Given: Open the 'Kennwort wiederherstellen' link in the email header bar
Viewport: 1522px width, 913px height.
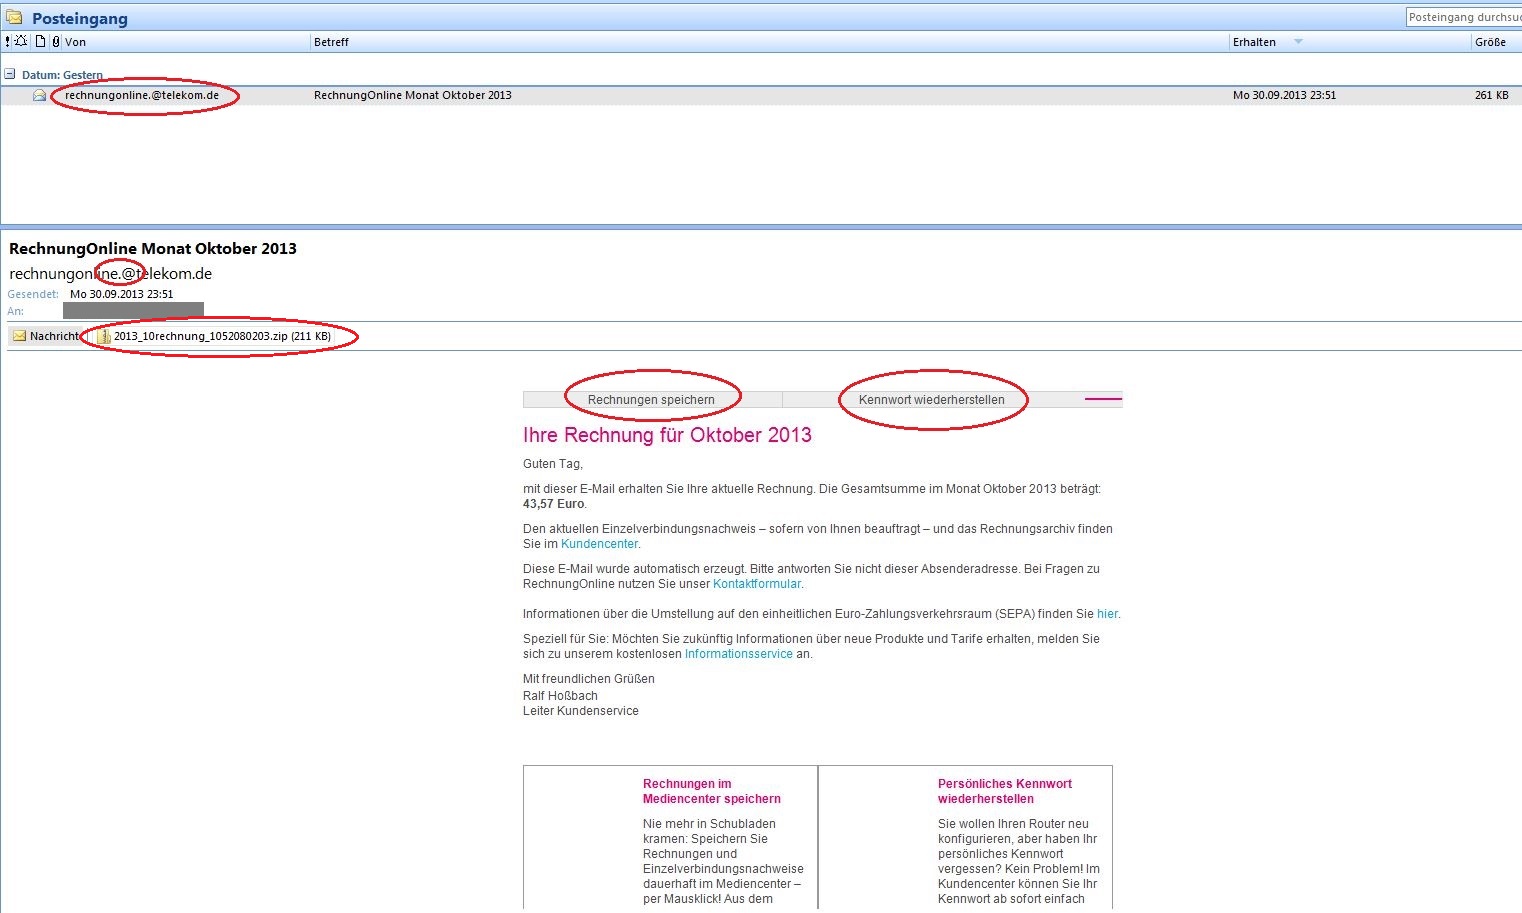Looking at the screenshot, I should point(932,400).
